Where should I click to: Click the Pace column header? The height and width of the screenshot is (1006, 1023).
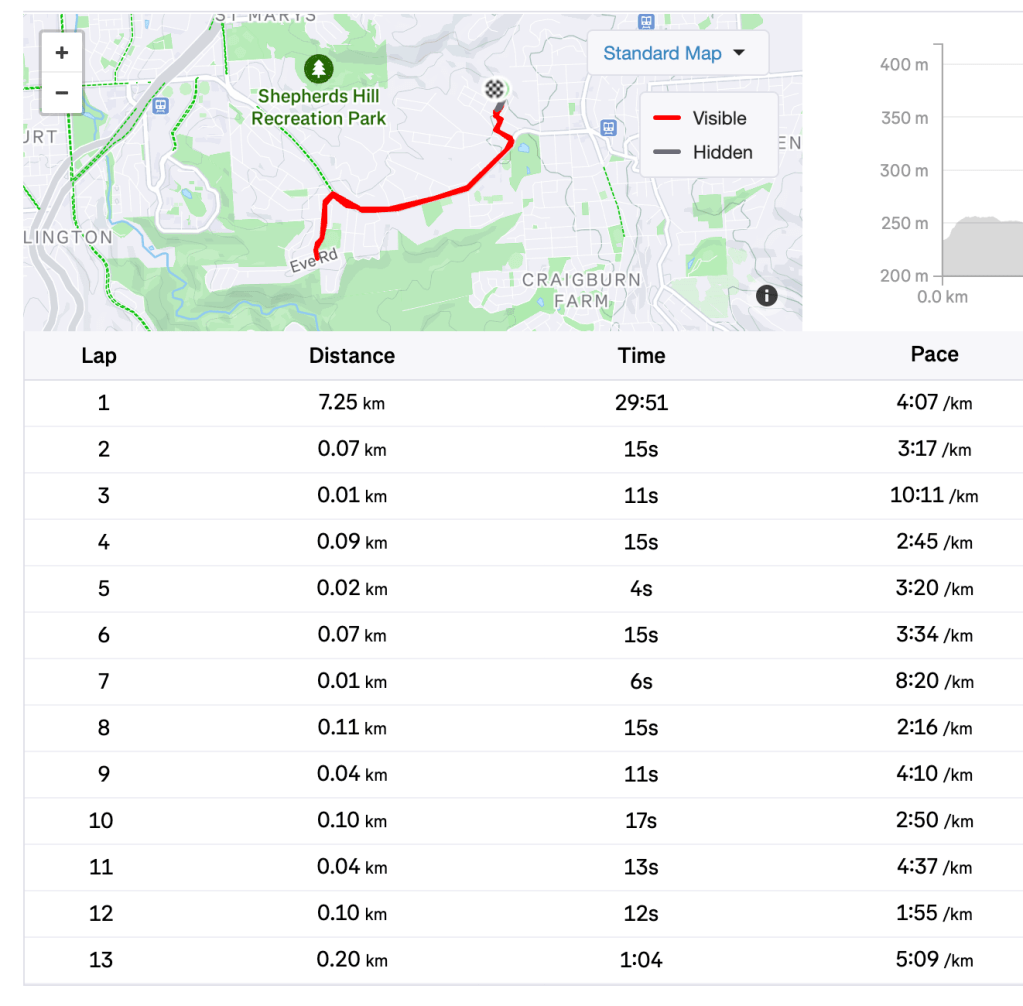tap(934, 355)
